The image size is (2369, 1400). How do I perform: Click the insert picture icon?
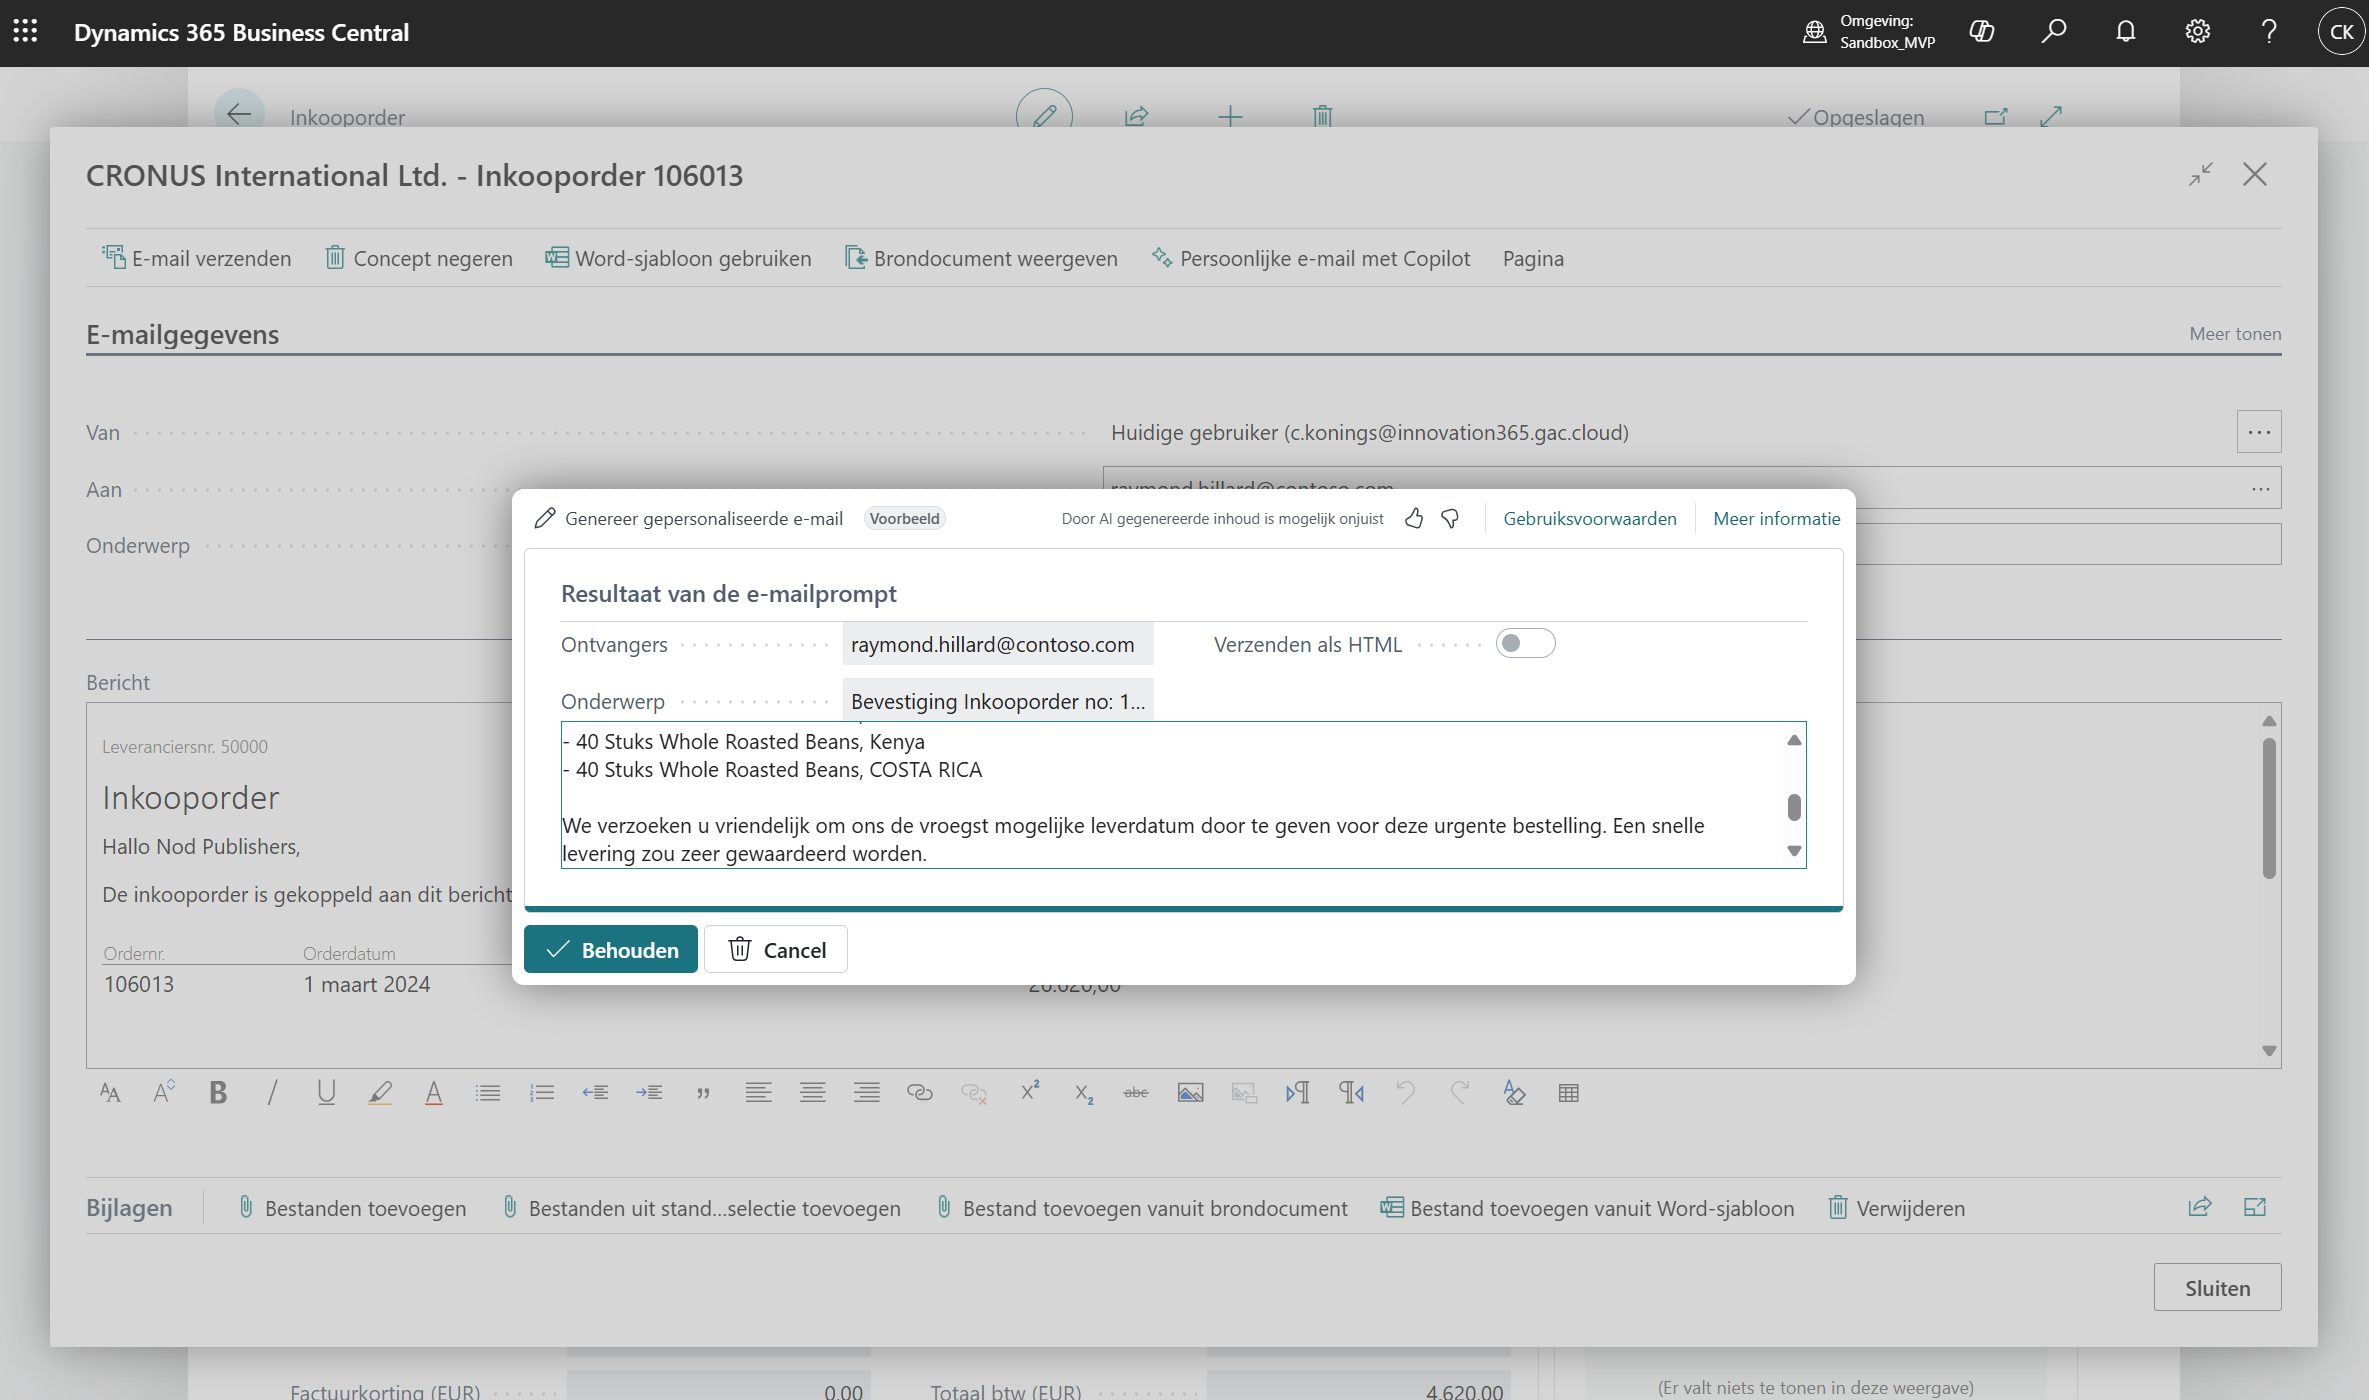tap(1190, 1093)
